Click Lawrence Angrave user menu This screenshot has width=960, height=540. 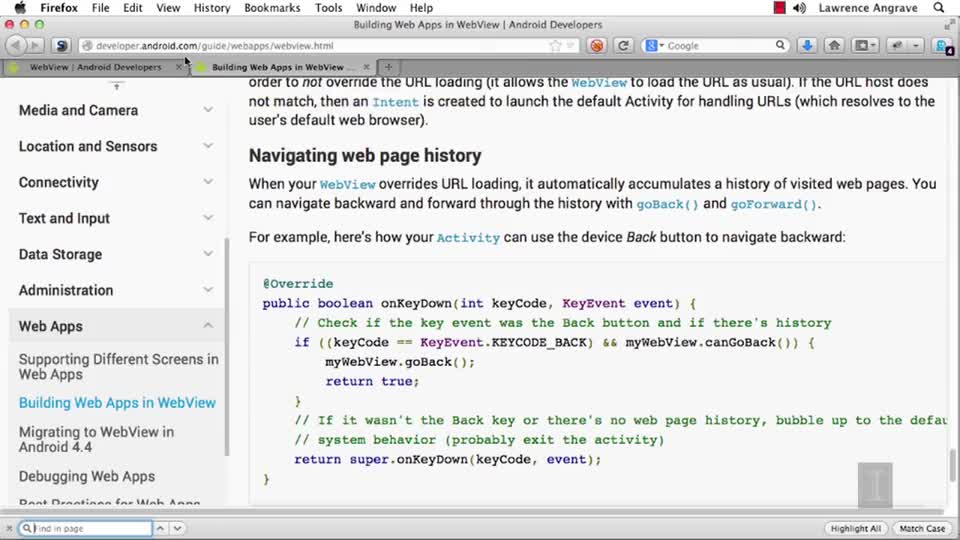(868, 8)
